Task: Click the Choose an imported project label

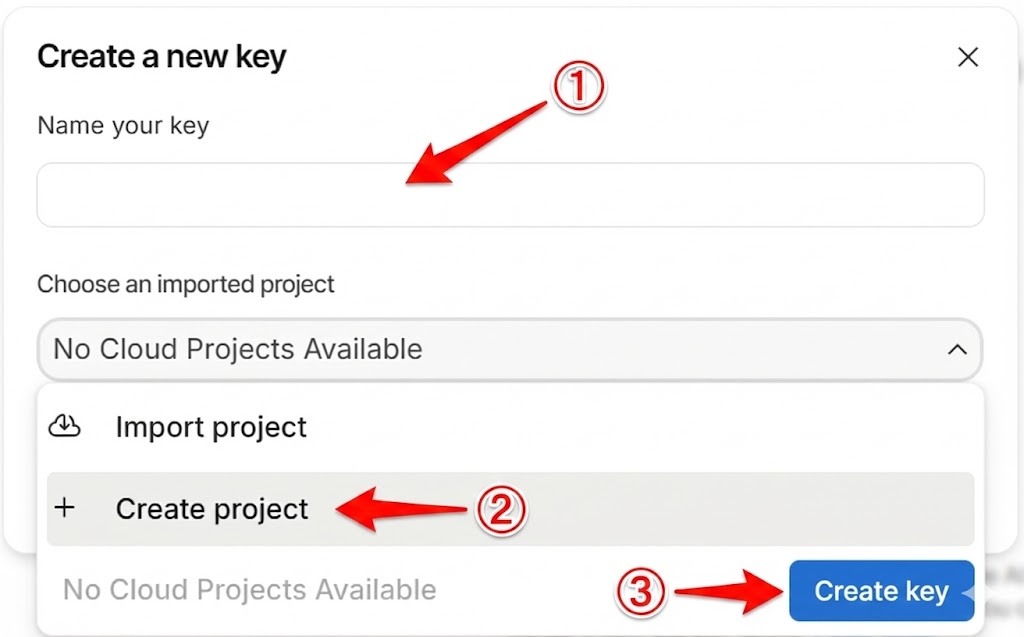Action: click(186, 284)
